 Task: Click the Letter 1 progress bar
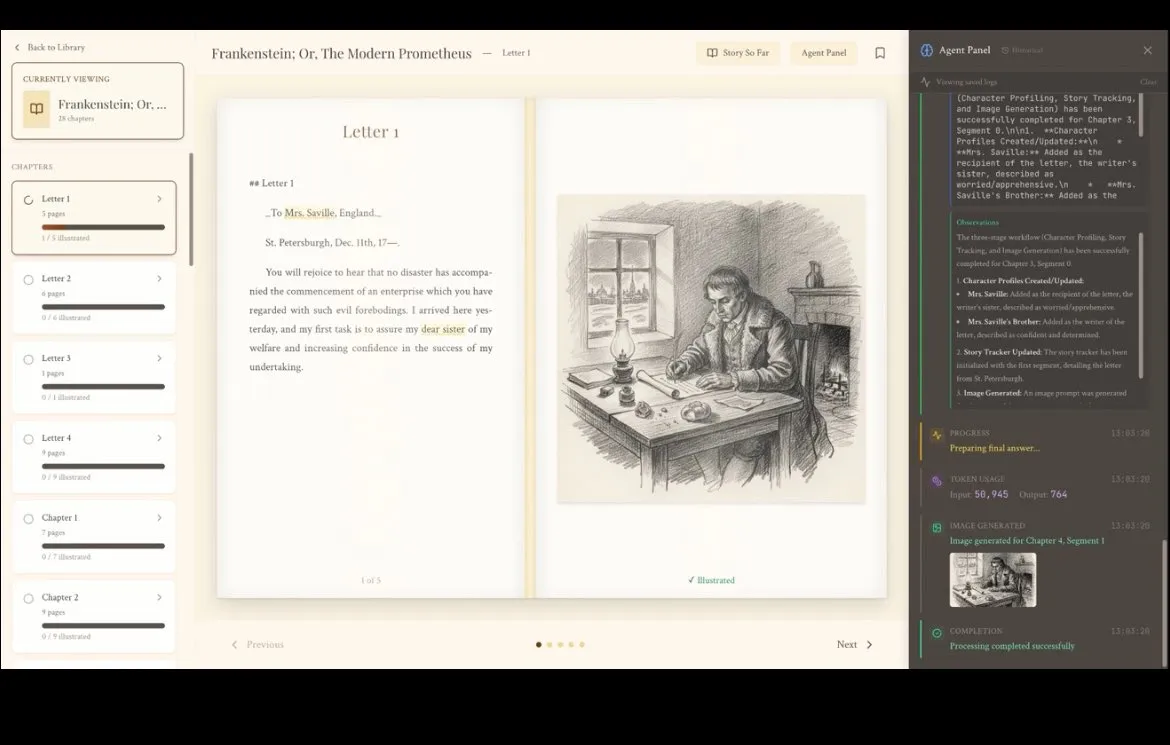pyautogui.click(x=103, y=228)
